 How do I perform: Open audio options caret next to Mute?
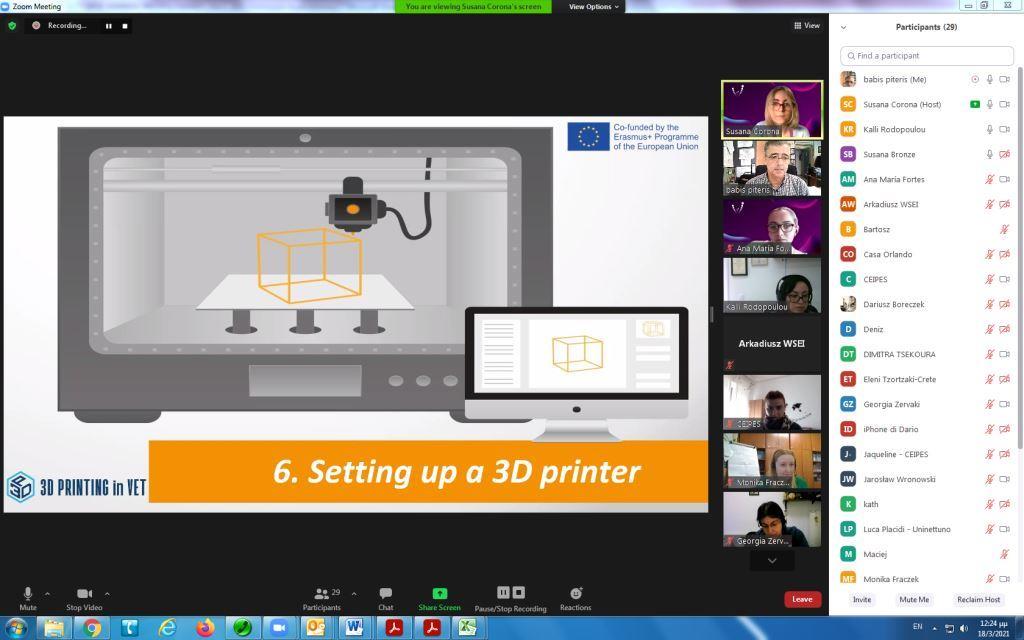click(47, 594)
